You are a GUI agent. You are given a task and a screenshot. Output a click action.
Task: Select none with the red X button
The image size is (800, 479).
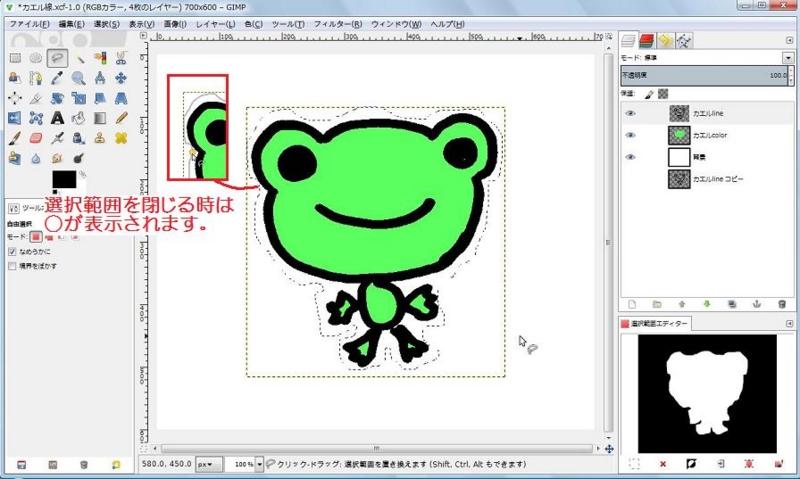pos(662,464)
